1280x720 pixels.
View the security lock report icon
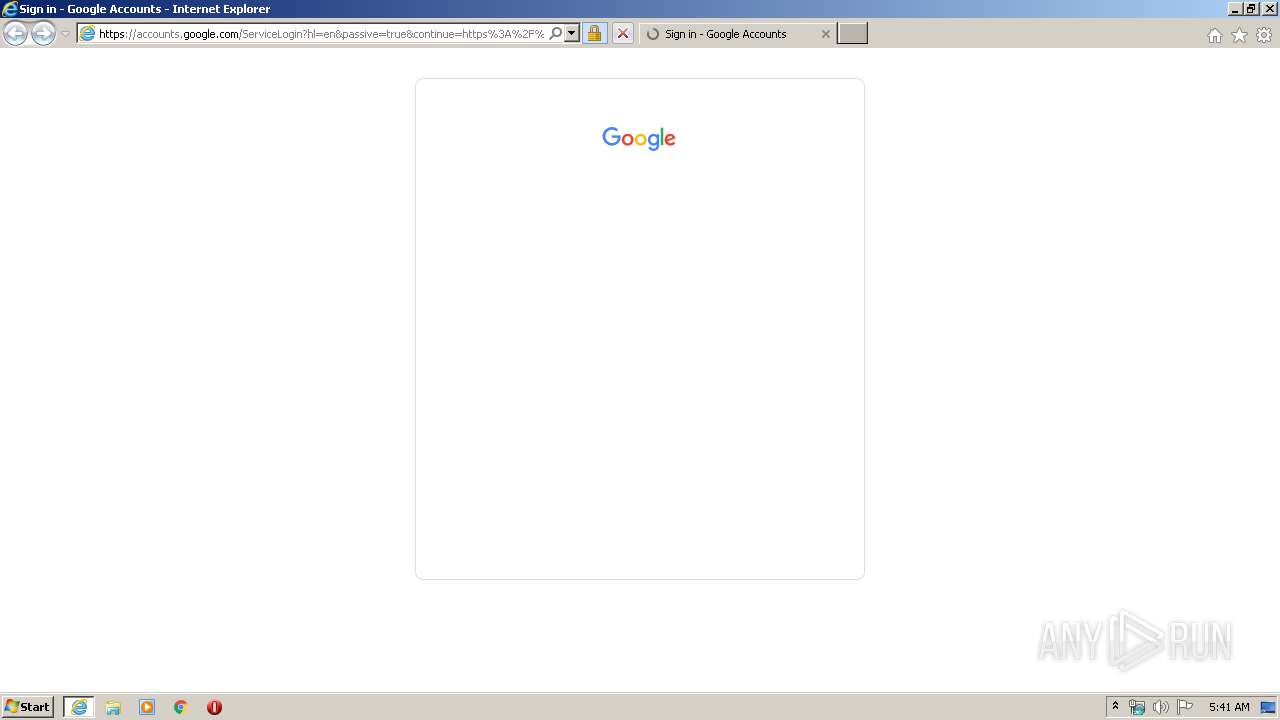pos(594,34)
